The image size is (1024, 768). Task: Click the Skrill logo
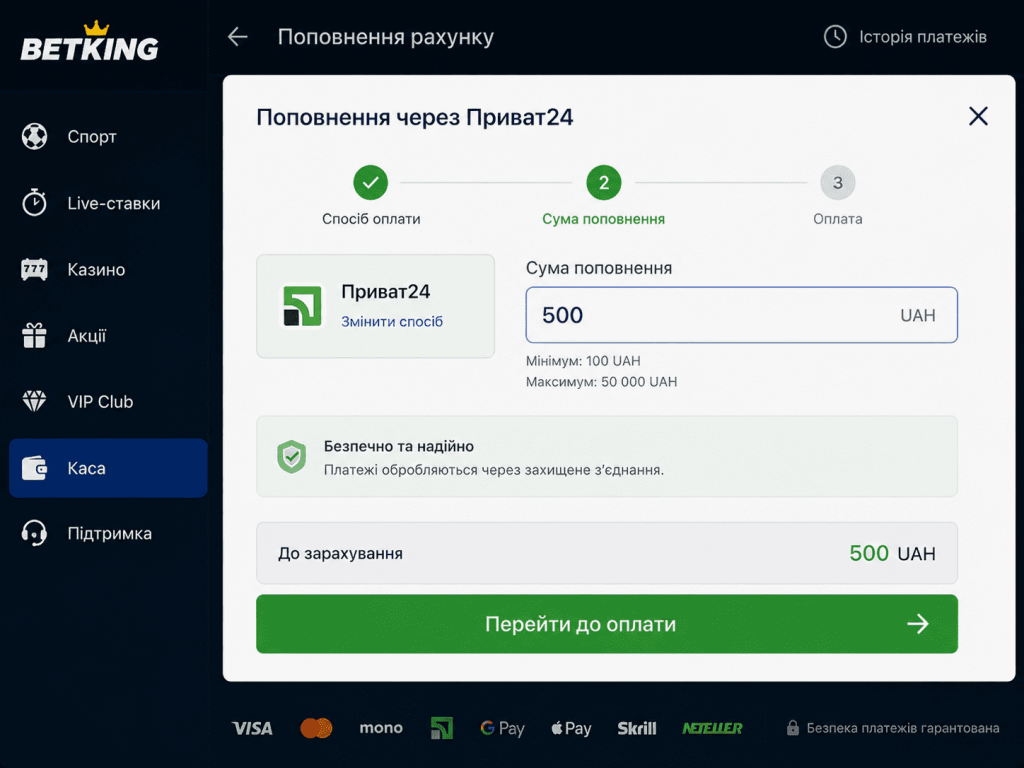[637, 728]
